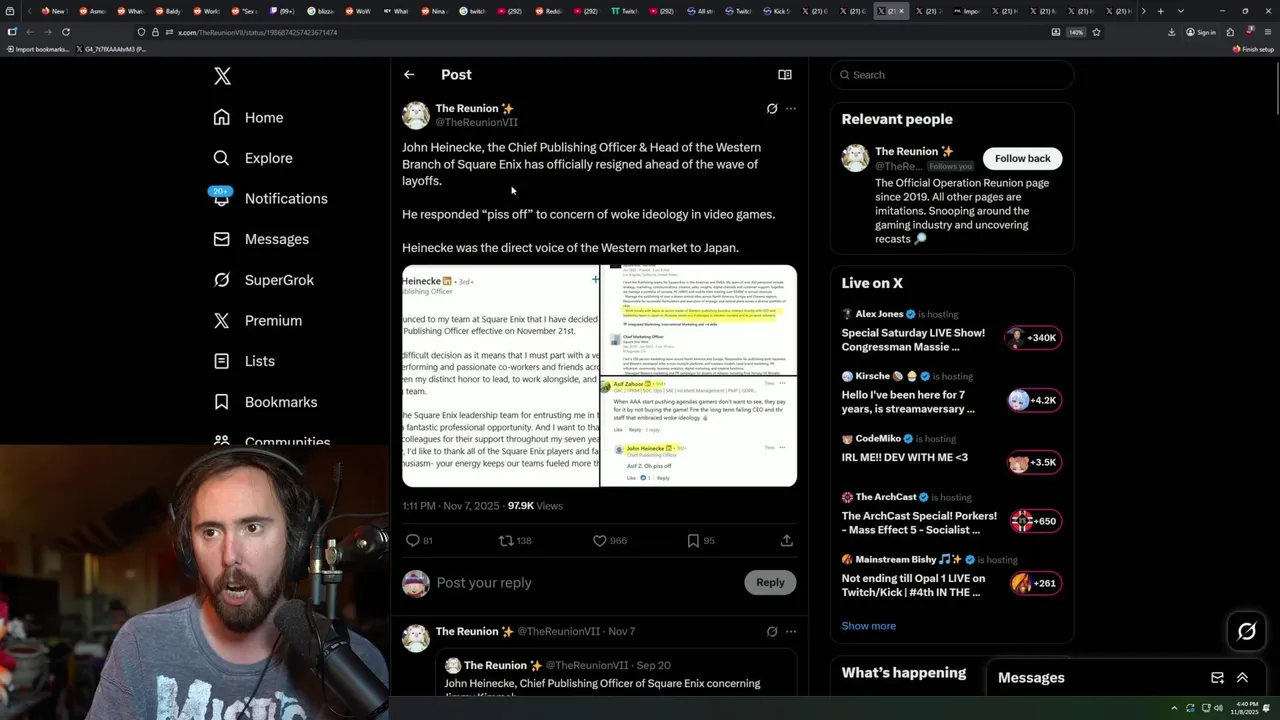Click the Finish setup button

click(1253, 49)
